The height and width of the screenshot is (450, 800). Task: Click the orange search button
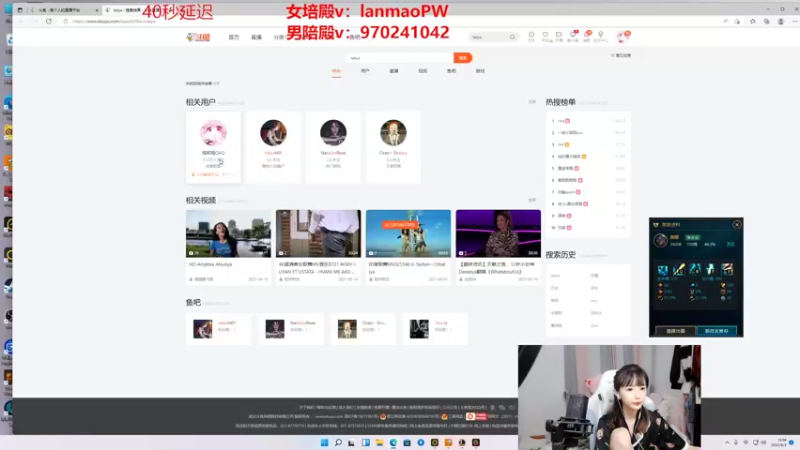click(x=463, y=58)
